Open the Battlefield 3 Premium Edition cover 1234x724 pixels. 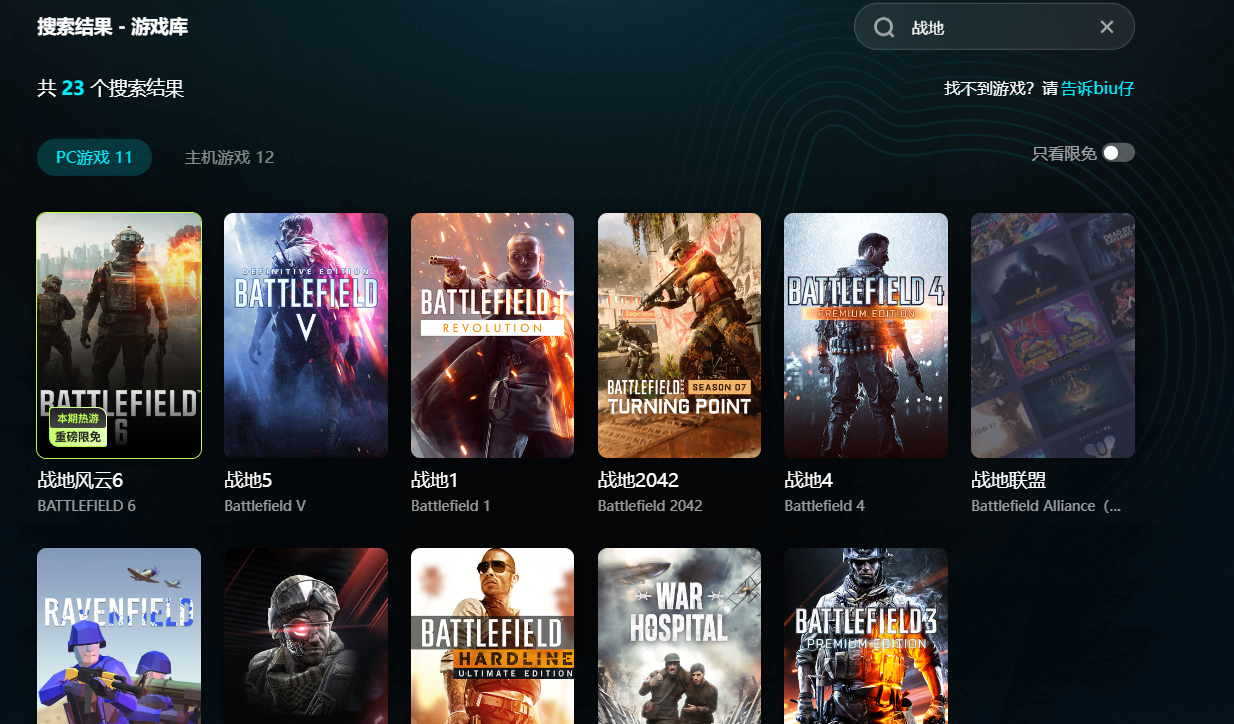(866, 636)
